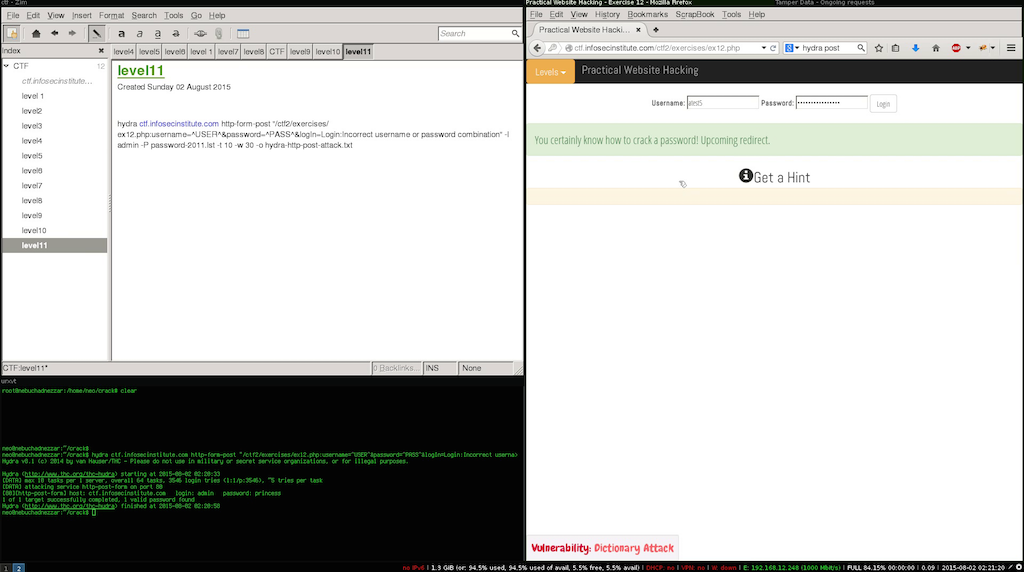Show Firefox bookmarks list icon

[x=895, y=48]
